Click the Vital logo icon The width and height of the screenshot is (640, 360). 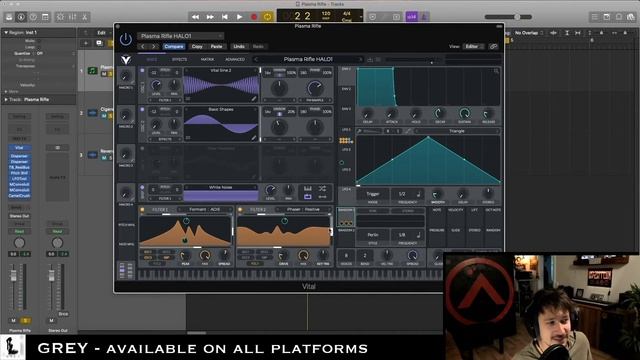[x=126, y=60]
